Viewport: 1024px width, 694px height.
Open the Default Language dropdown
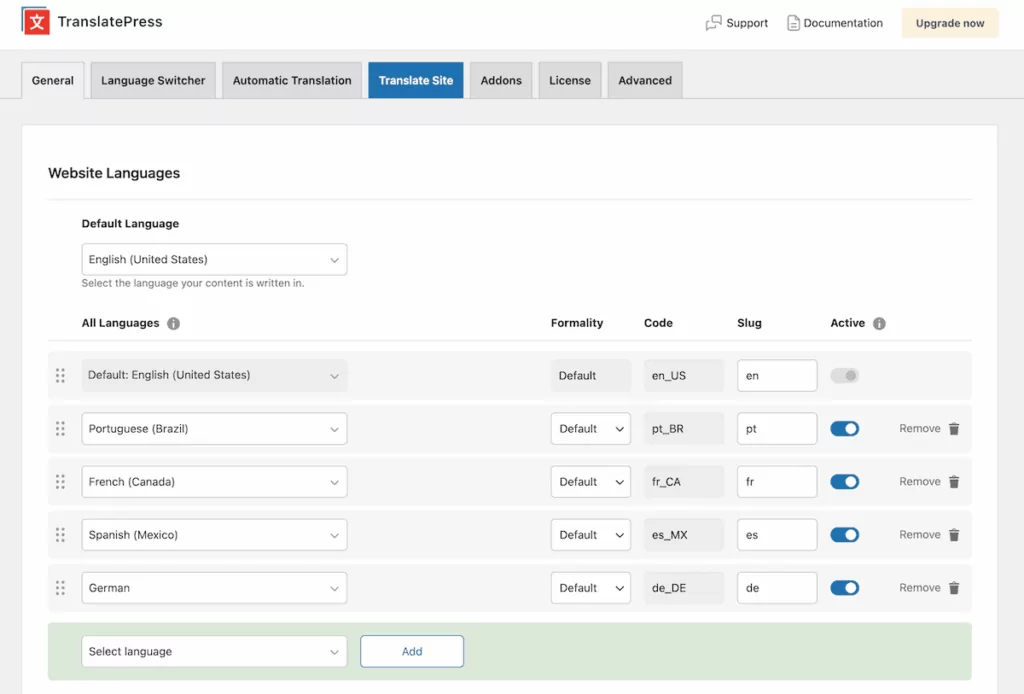click(x=214, y=259)
